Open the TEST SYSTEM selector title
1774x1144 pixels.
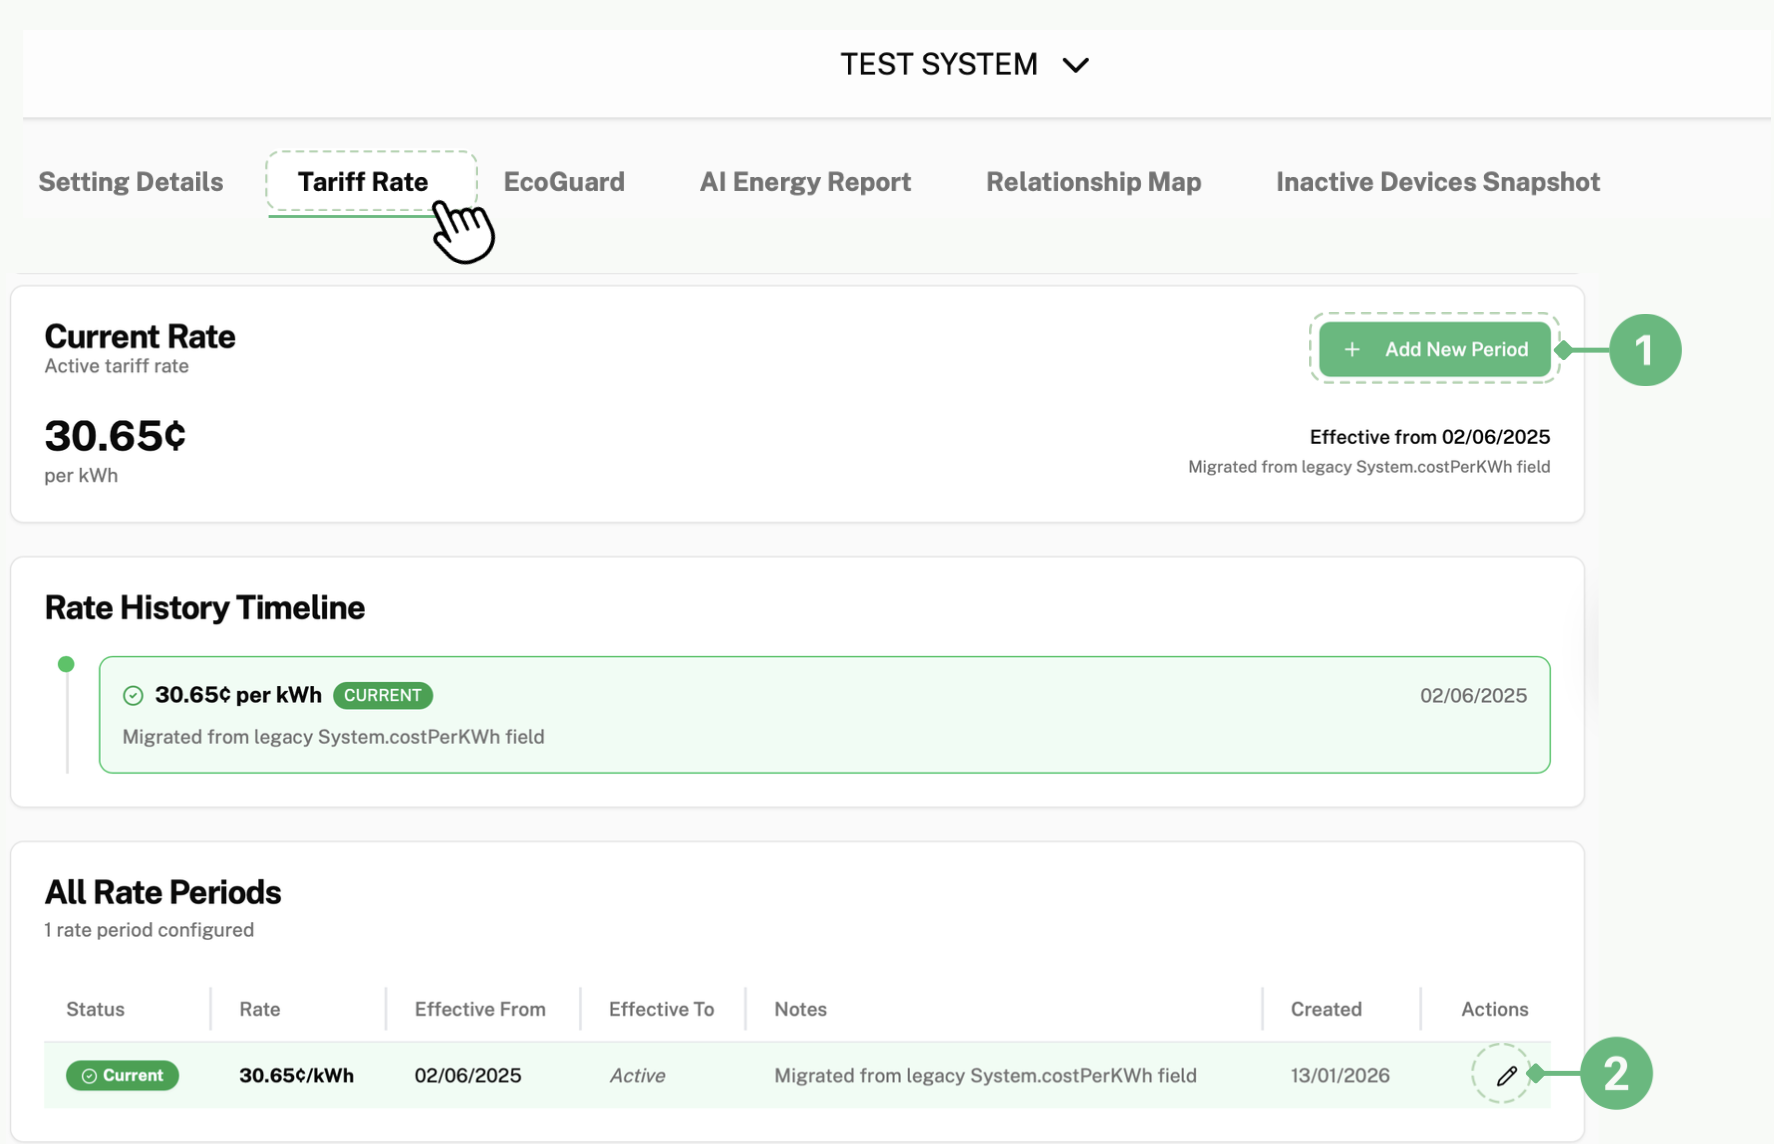pos(938,65)
